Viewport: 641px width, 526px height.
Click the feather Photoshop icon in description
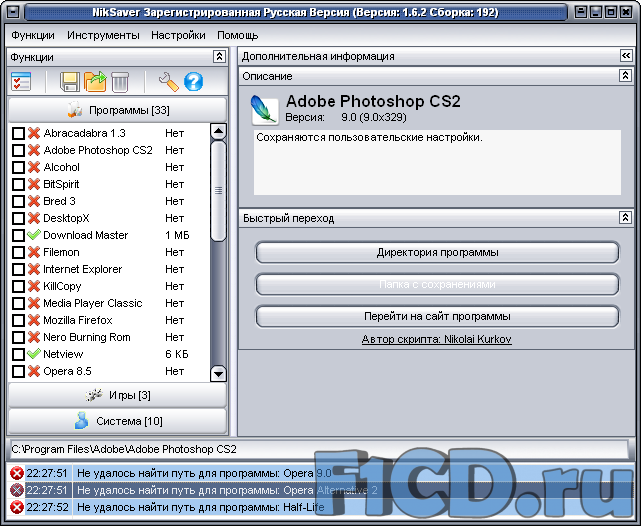264,110
